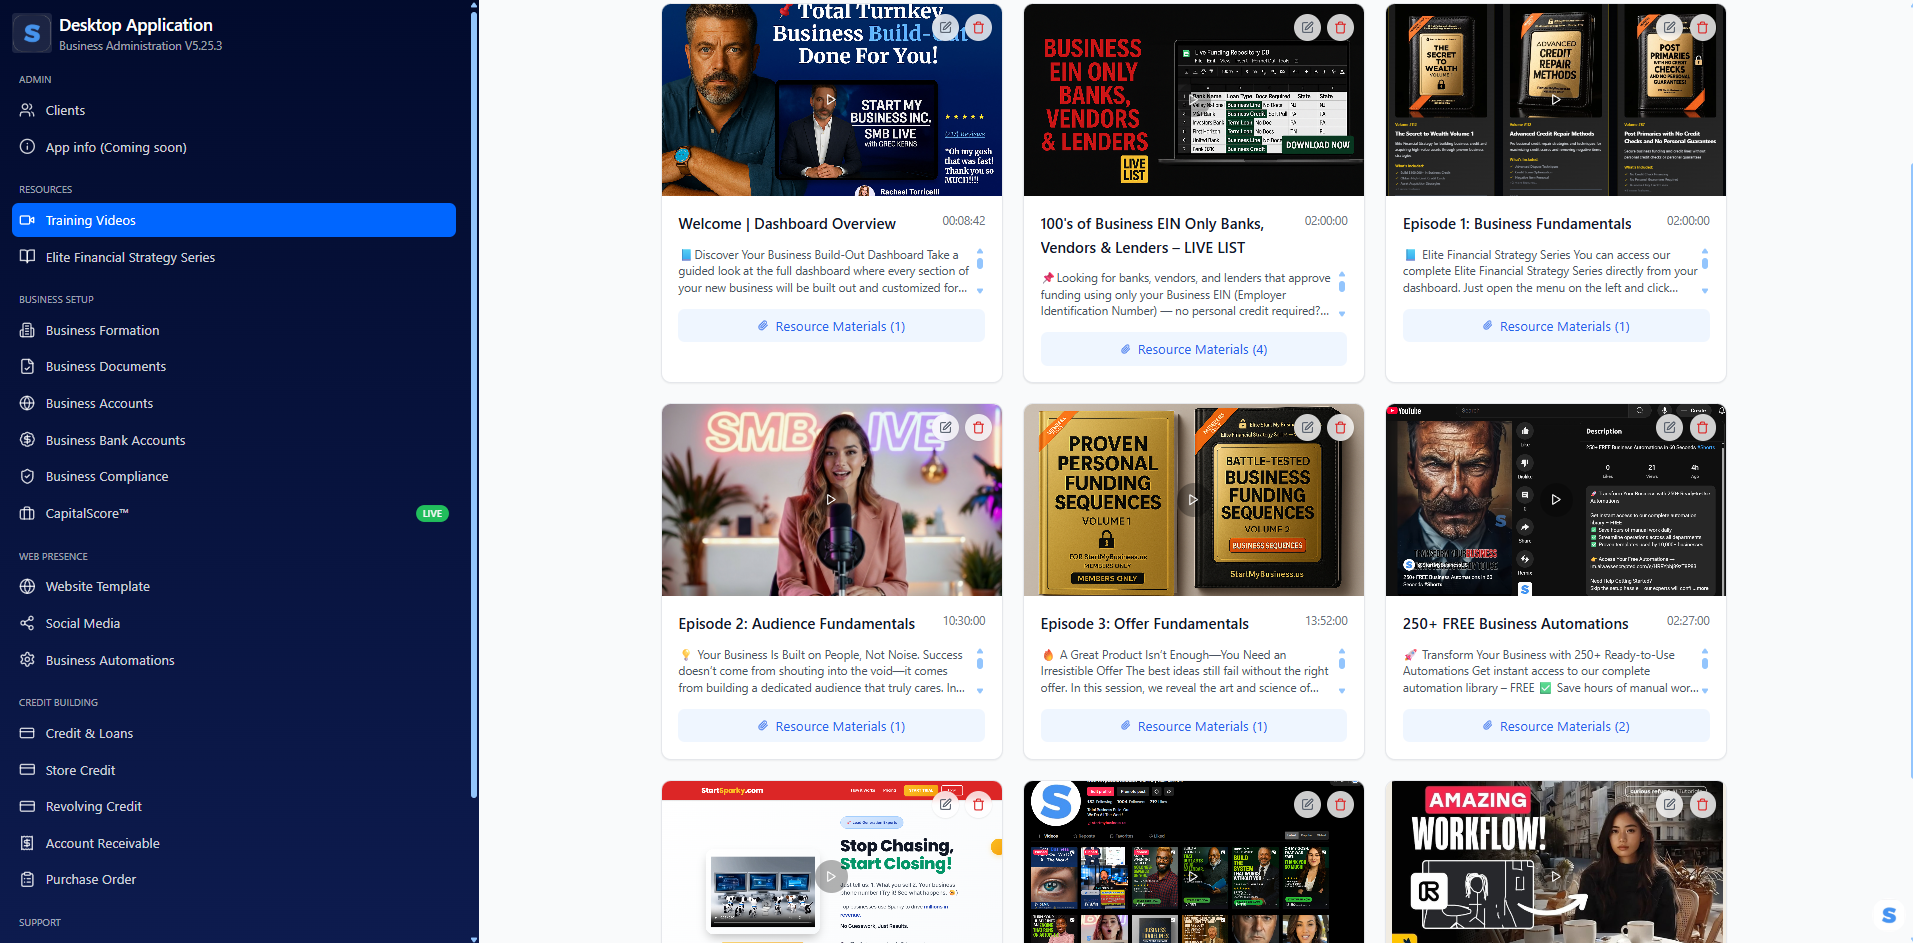Go to Business Formation
Image resolution: width=1913 pixels, height=943 pixels.
[234, 330]
